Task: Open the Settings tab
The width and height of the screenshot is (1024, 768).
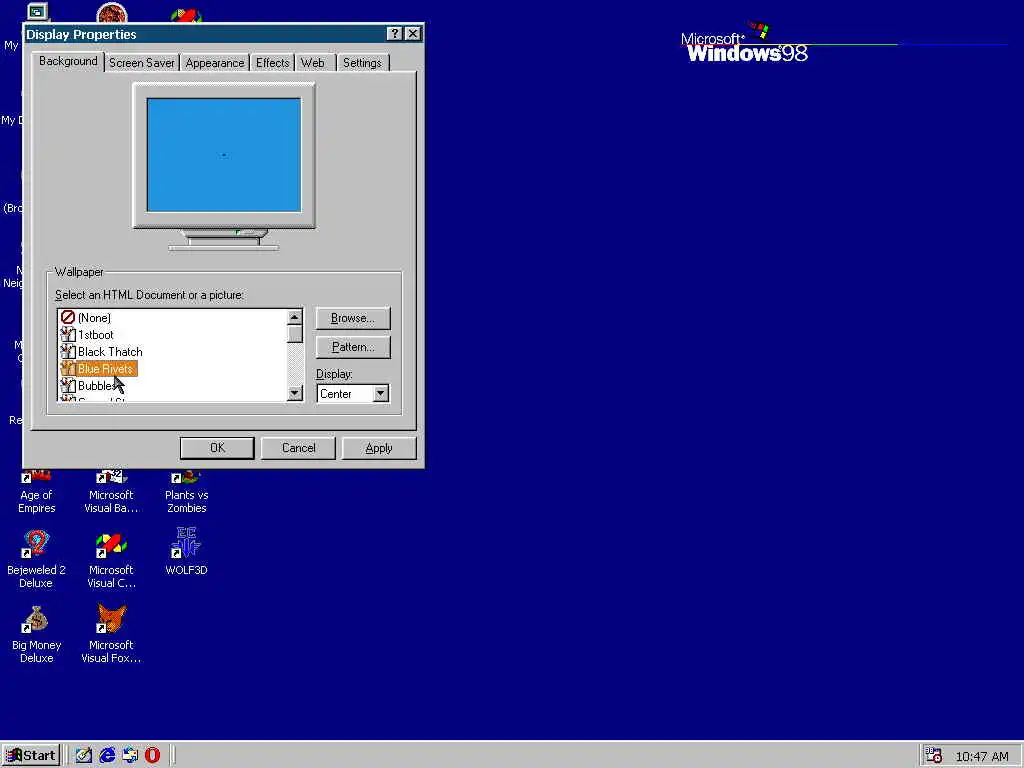Action: (x=362, y=63)
